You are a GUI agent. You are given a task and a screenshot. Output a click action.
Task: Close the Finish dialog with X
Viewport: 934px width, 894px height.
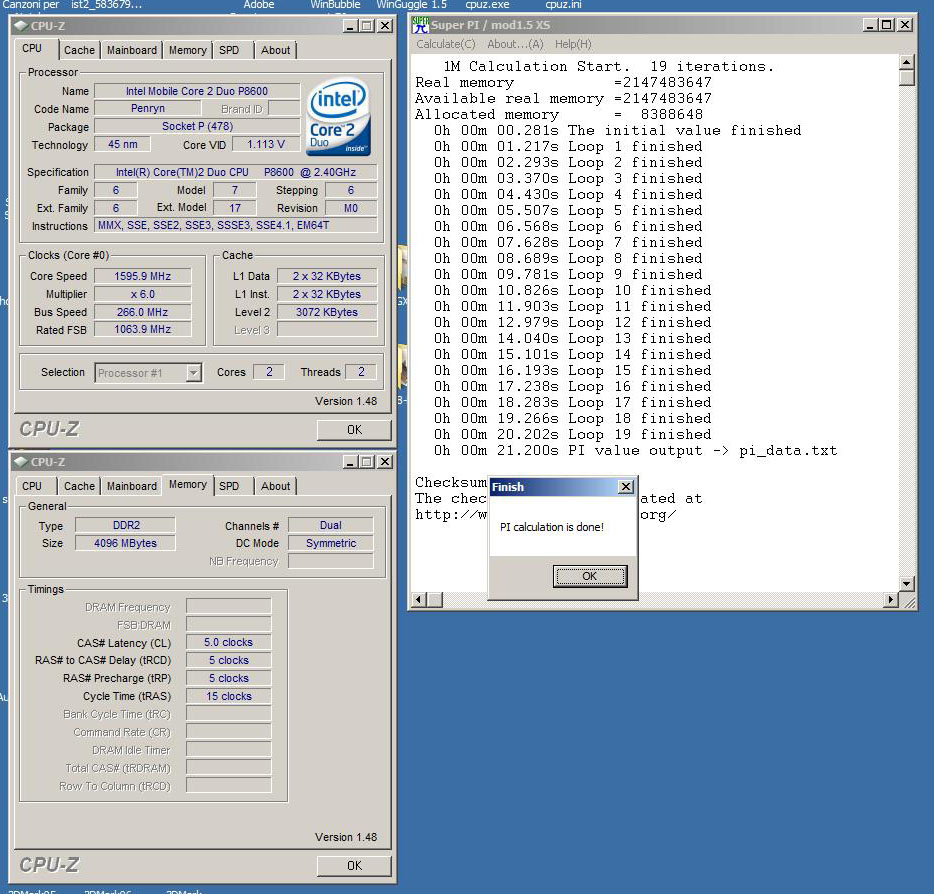pos(625,487)
